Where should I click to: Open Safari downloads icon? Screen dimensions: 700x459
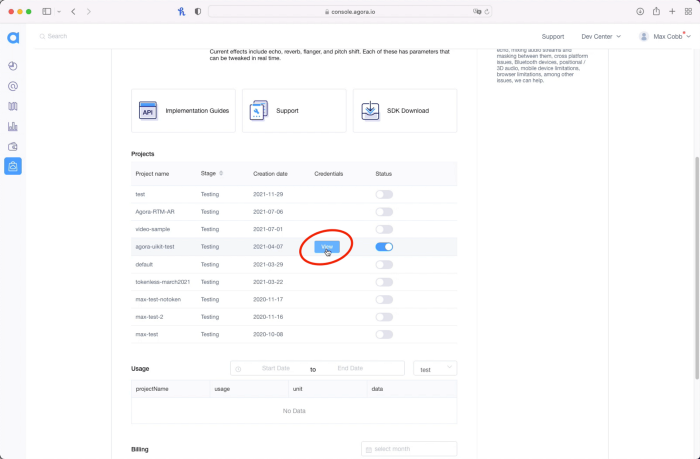(x=640, y=12)
